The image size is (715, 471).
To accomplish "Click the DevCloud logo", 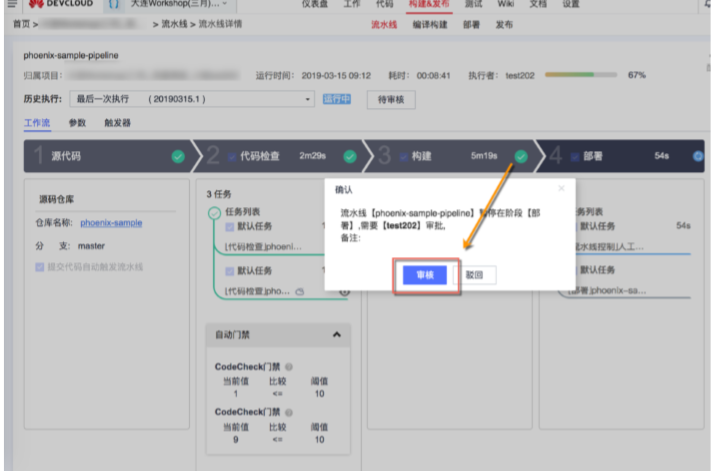I will click(61, 4).
